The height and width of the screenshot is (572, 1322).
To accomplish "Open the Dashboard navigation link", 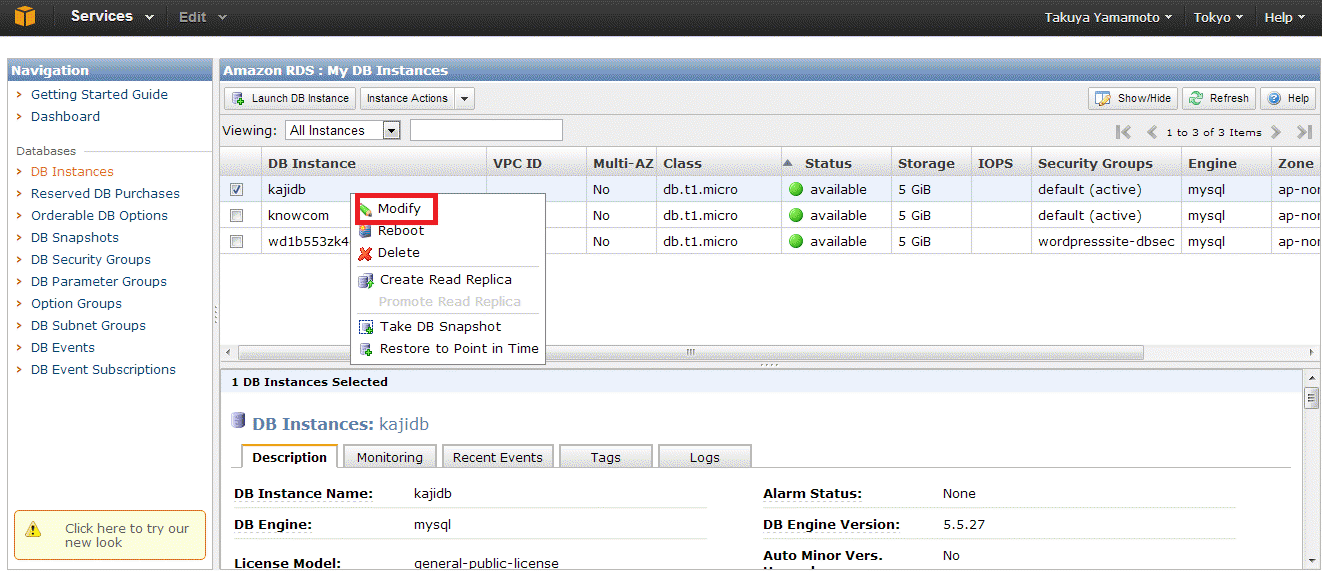I will 65,116.
